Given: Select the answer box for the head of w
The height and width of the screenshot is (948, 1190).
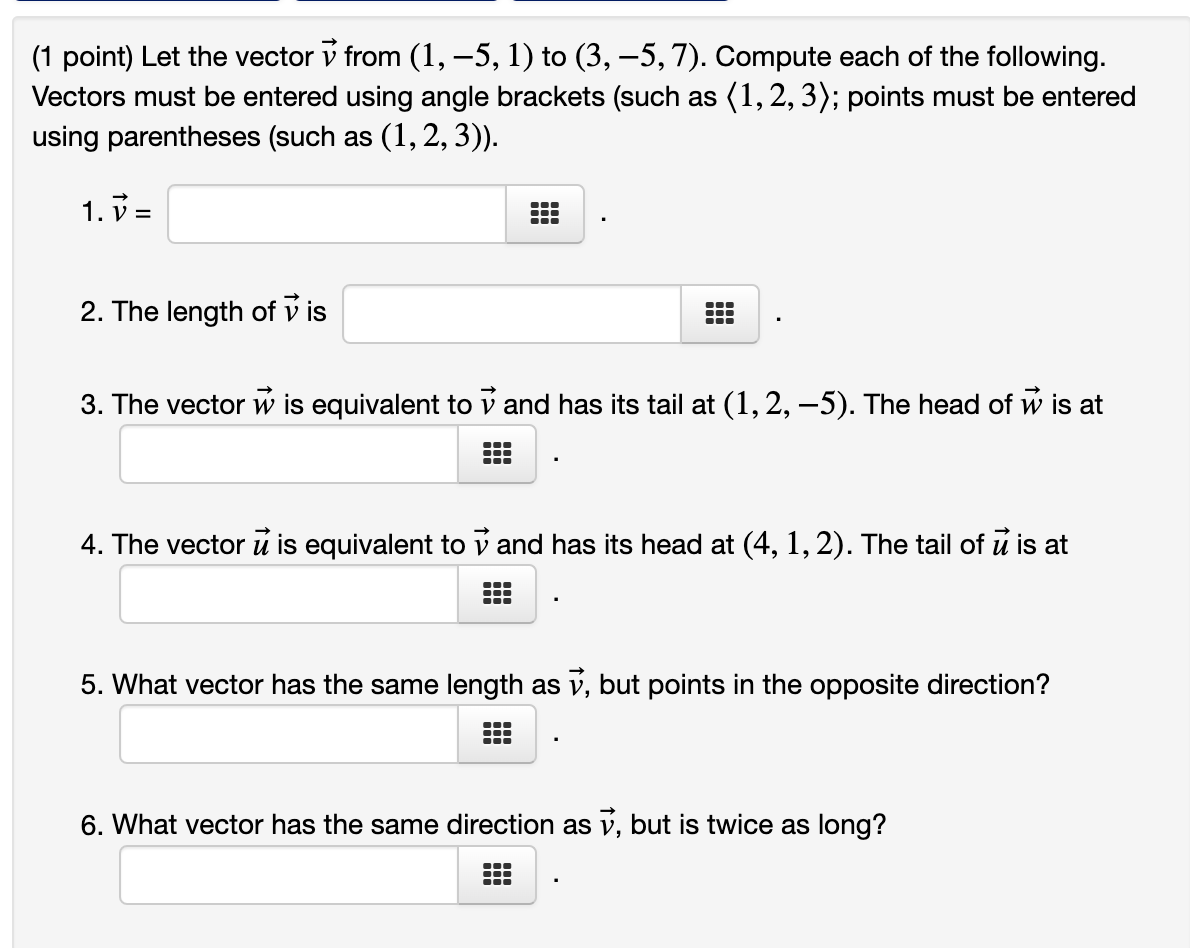Looking at the screenshot, I should tap(288, 454).
